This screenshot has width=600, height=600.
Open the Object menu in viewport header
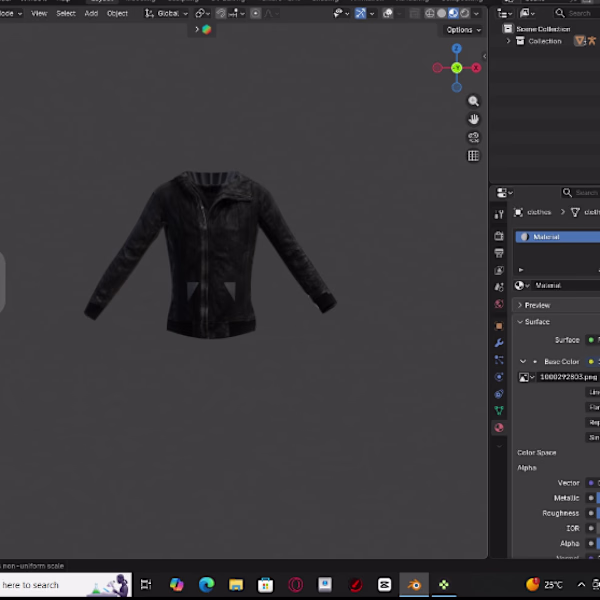click(117, 13)
